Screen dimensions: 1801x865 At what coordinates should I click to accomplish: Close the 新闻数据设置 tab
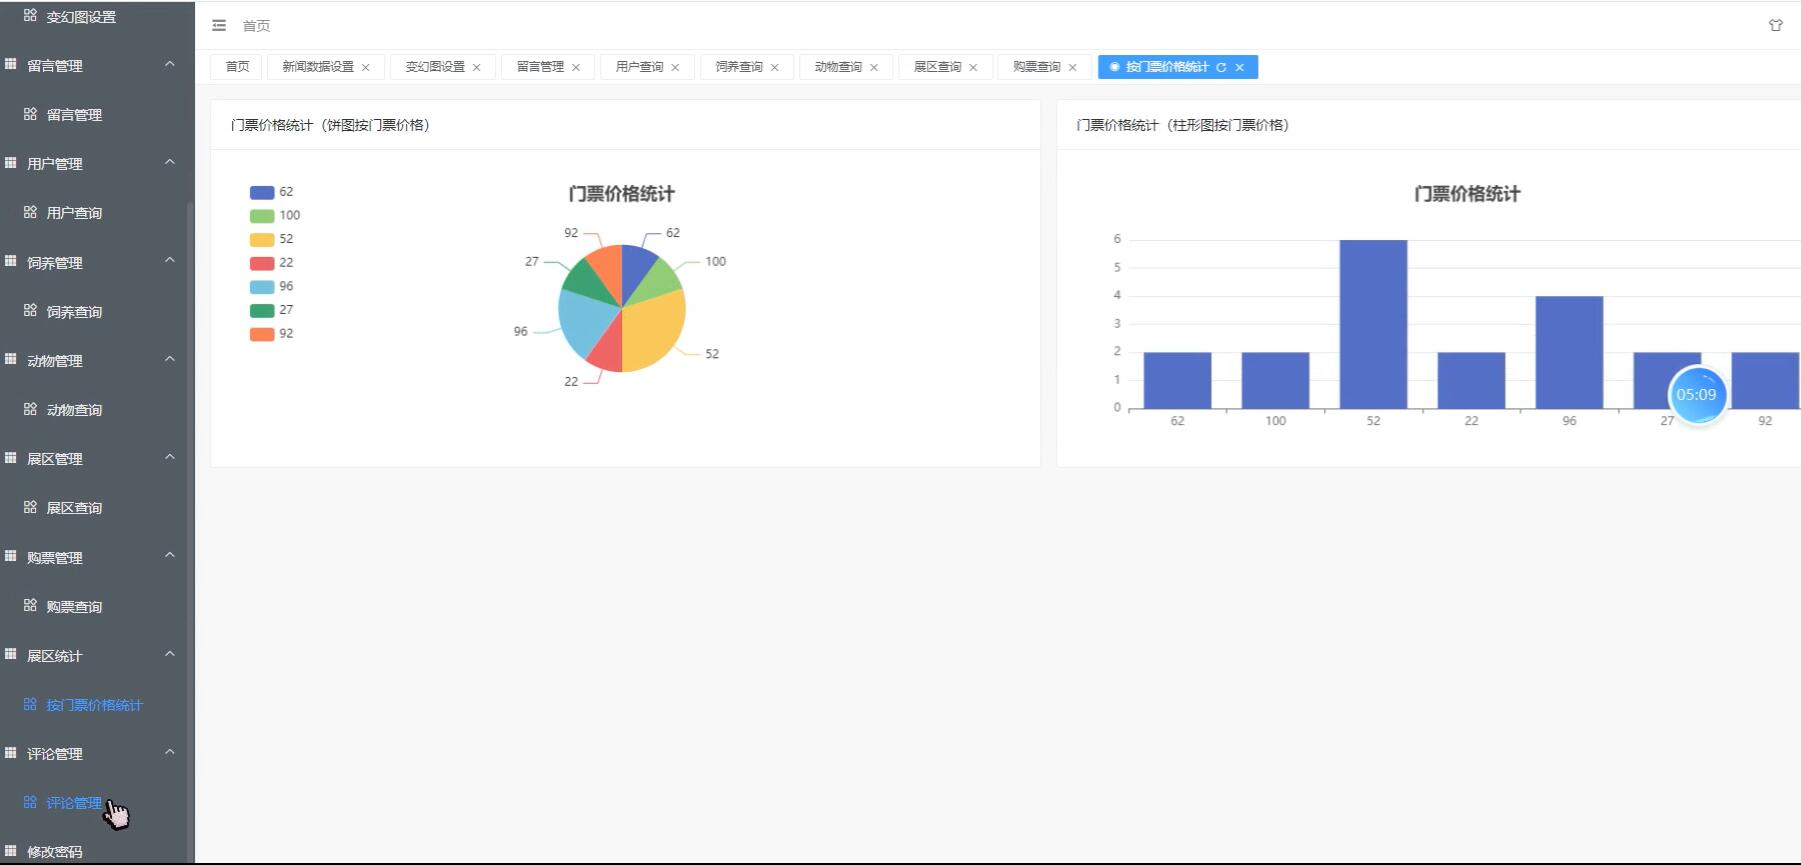coord(366,67)
